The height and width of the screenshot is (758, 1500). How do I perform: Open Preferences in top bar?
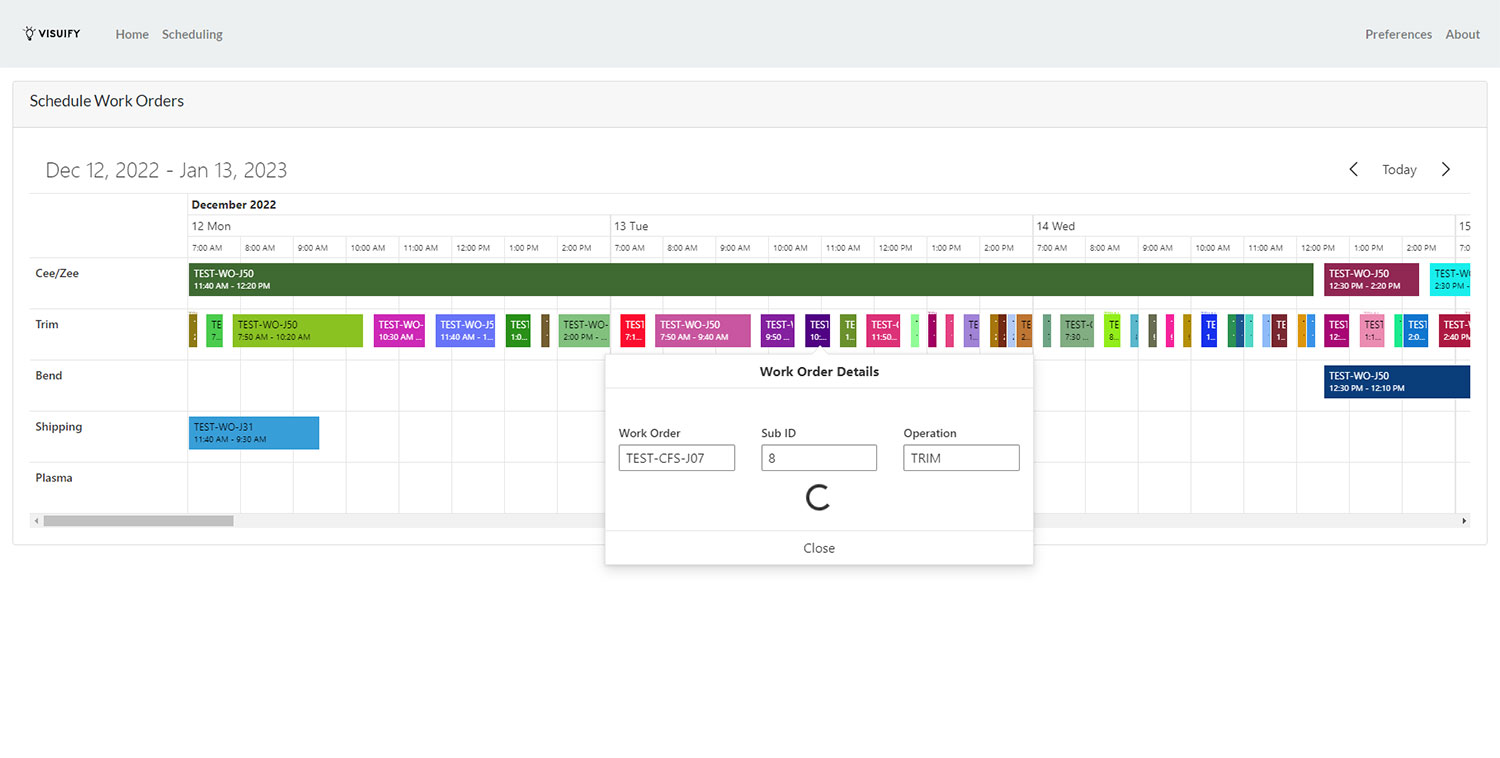(x=1398, y=34)
